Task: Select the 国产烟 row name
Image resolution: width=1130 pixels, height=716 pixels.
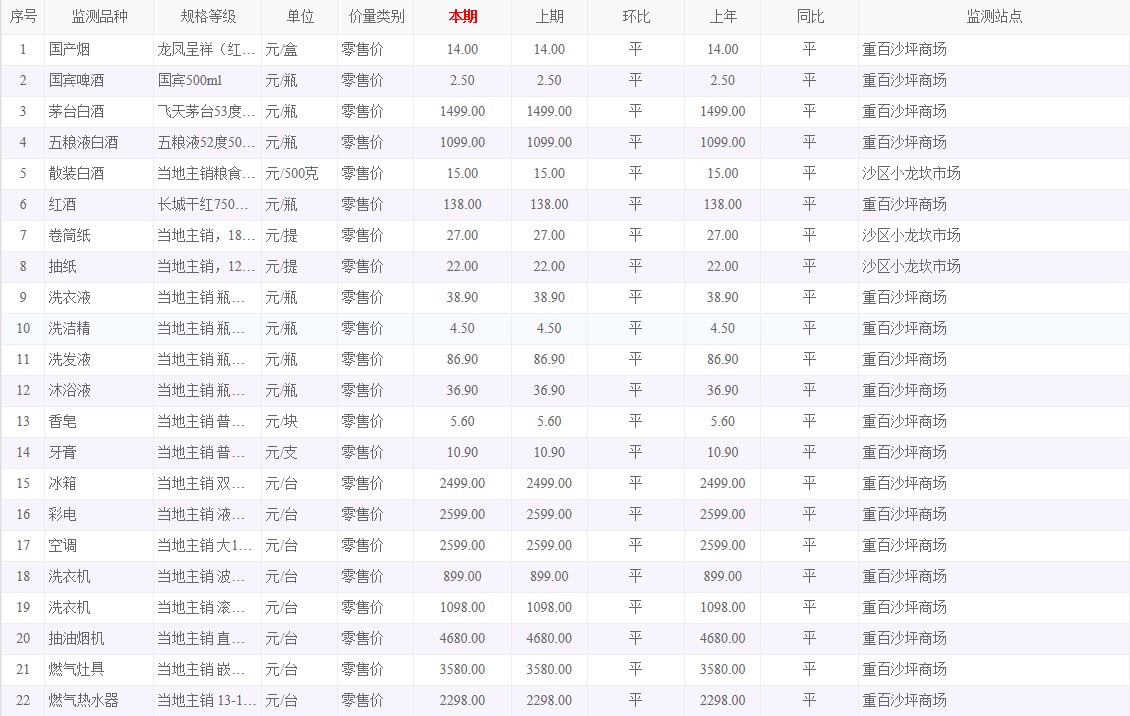Action: coord(69,50)
